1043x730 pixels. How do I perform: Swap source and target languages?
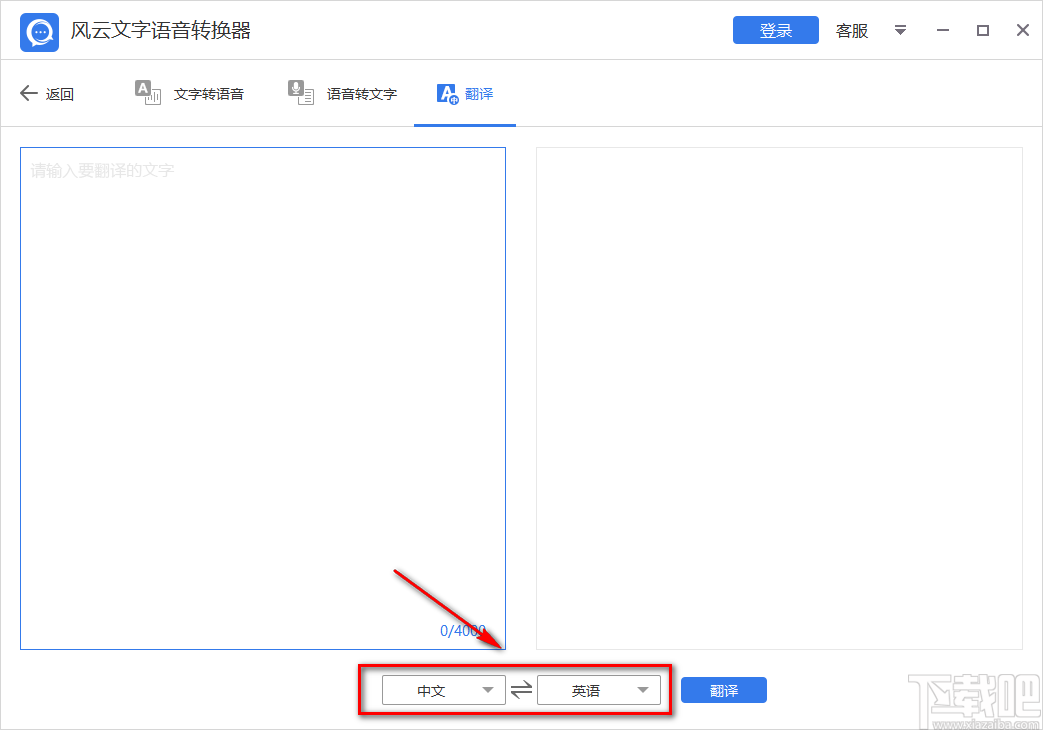522,690
